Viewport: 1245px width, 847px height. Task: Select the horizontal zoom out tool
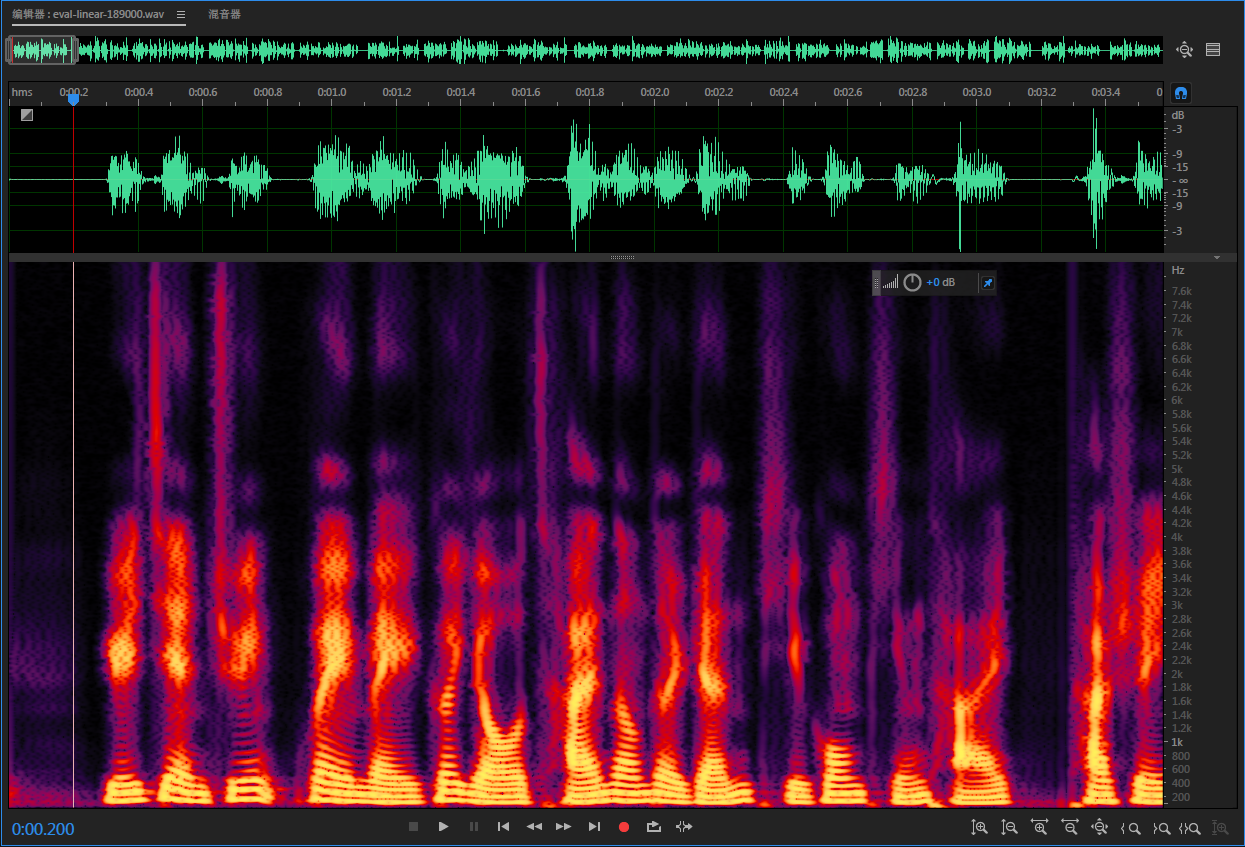click(x=1070, y=828)
